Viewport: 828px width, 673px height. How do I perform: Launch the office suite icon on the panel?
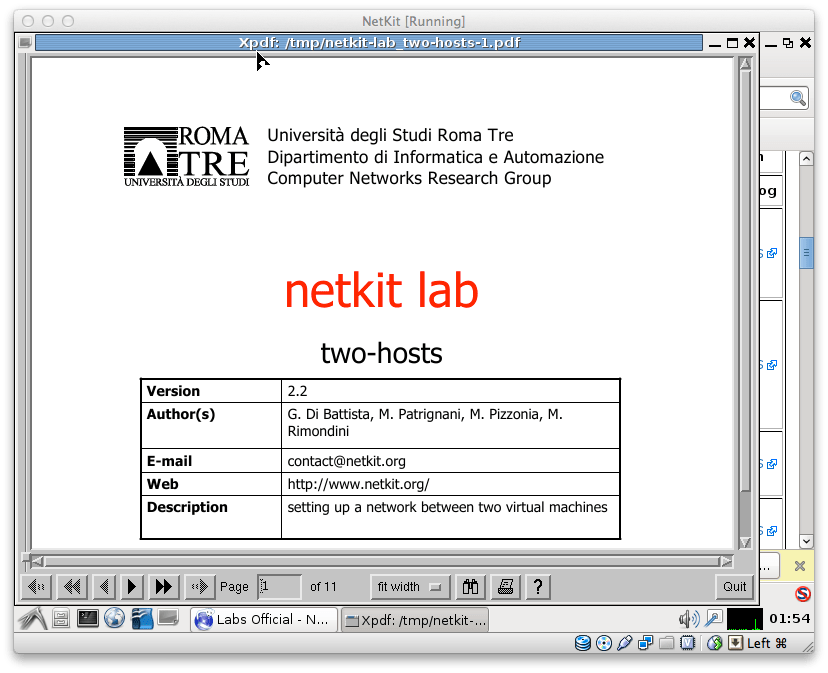[142, 619]
